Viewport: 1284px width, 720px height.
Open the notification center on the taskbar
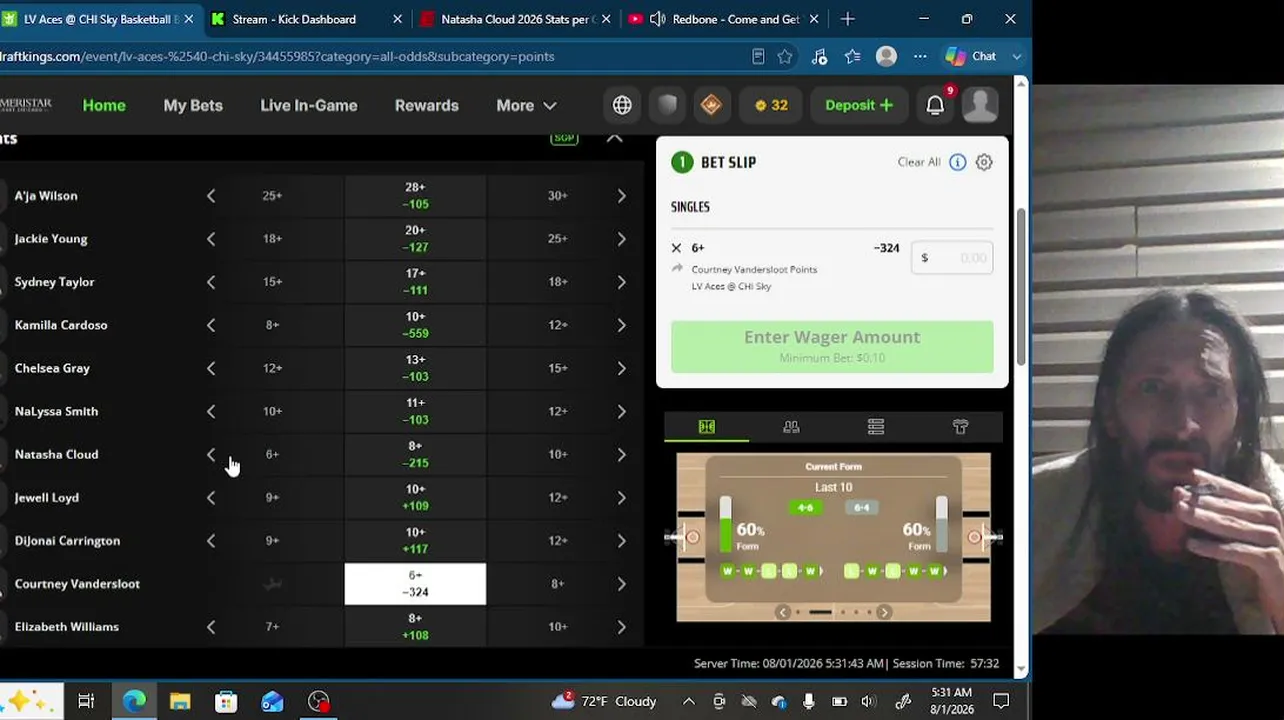[x=1001, y=701]
